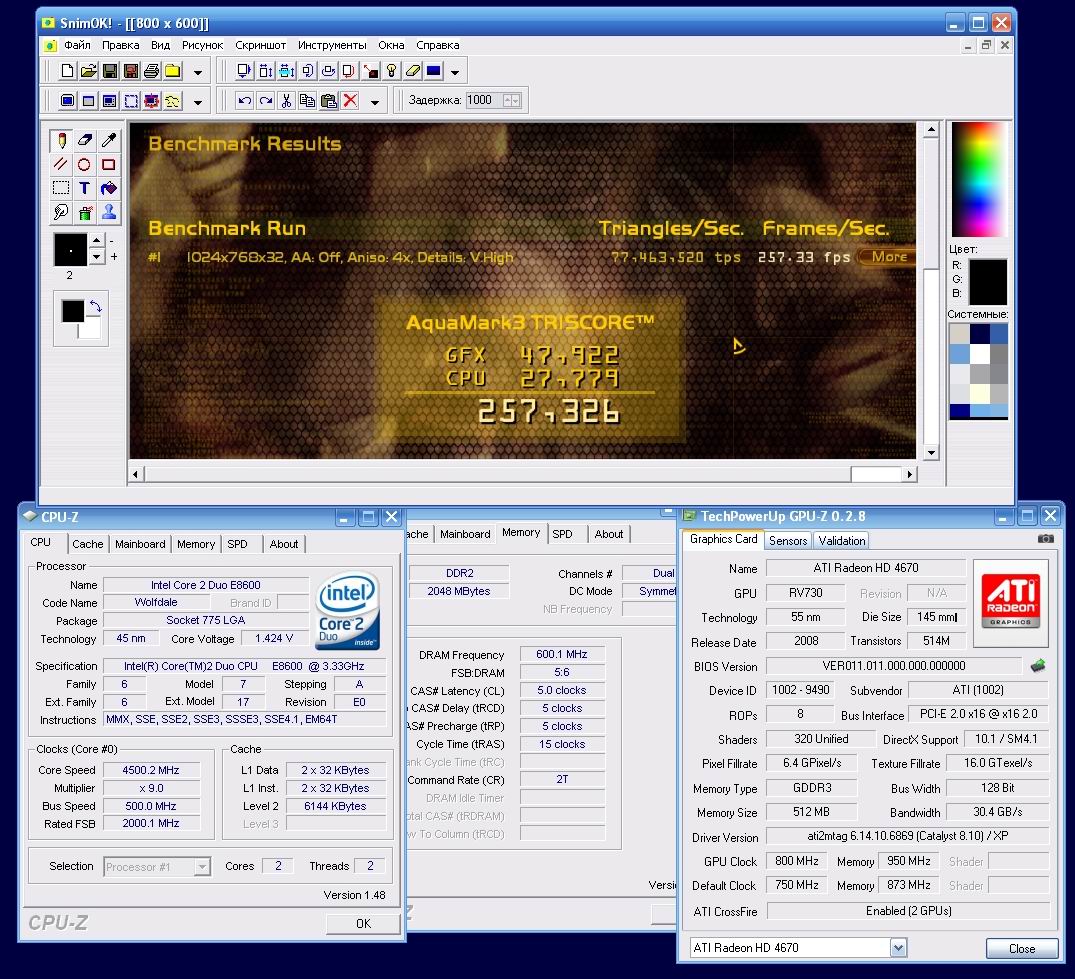Click the Undo arrow icon
The image size is (1075, 979).
(x=244, y=101)
